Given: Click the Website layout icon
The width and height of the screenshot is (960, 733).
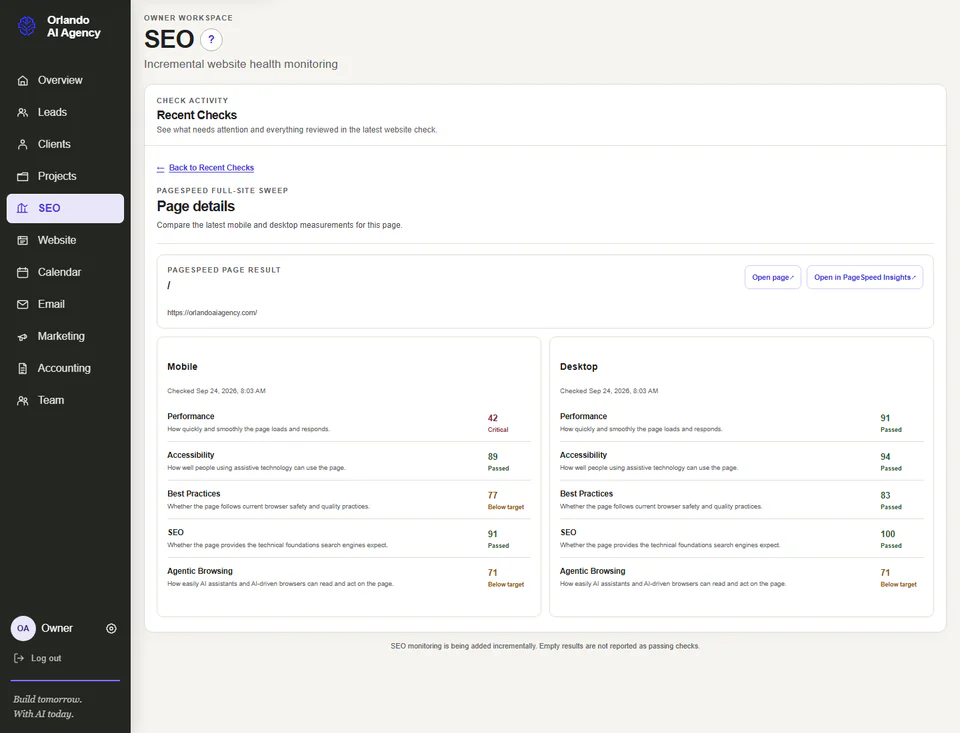Looking at the screenshot, I should [x=23, y=241].
